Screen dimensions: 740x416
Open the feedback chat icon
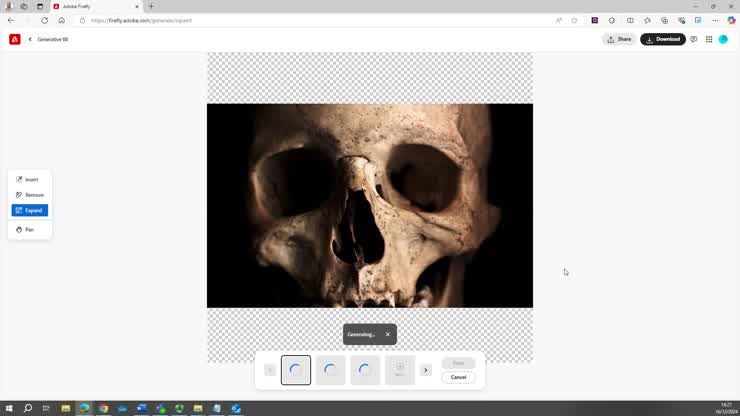[694, 39]
